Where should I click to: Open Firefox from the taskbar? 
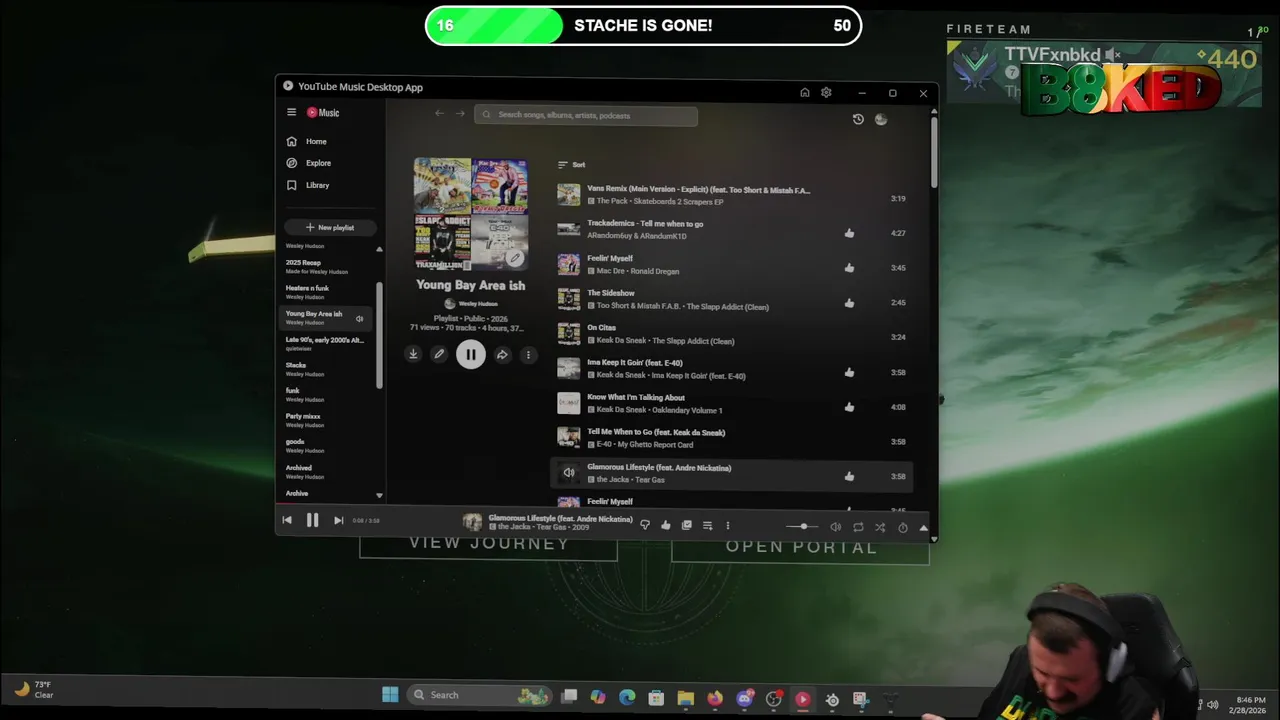point(715,698)
